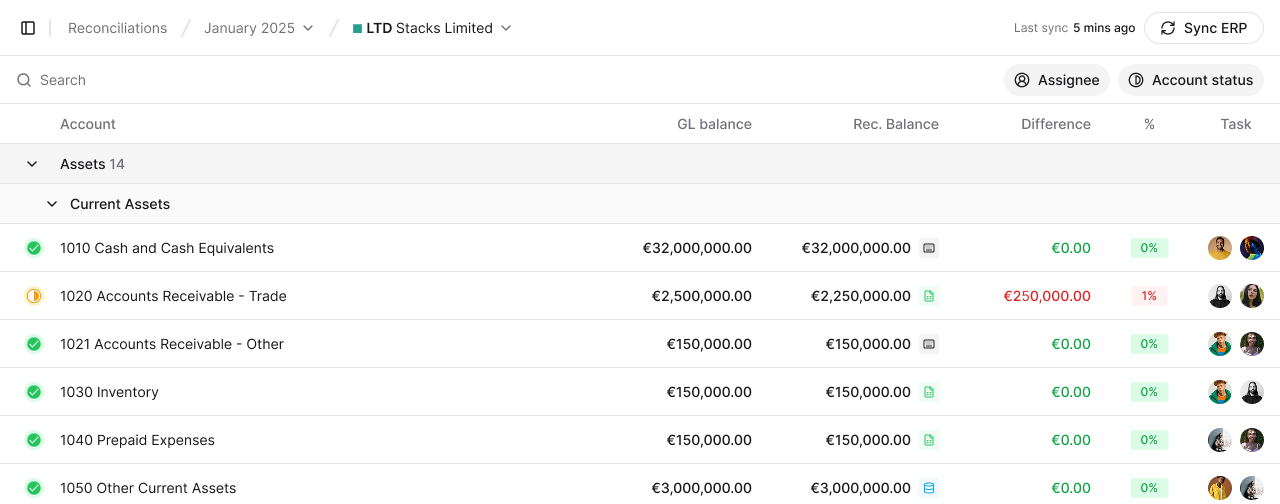Collapse the Current Assets subgroup

[52, 204]
